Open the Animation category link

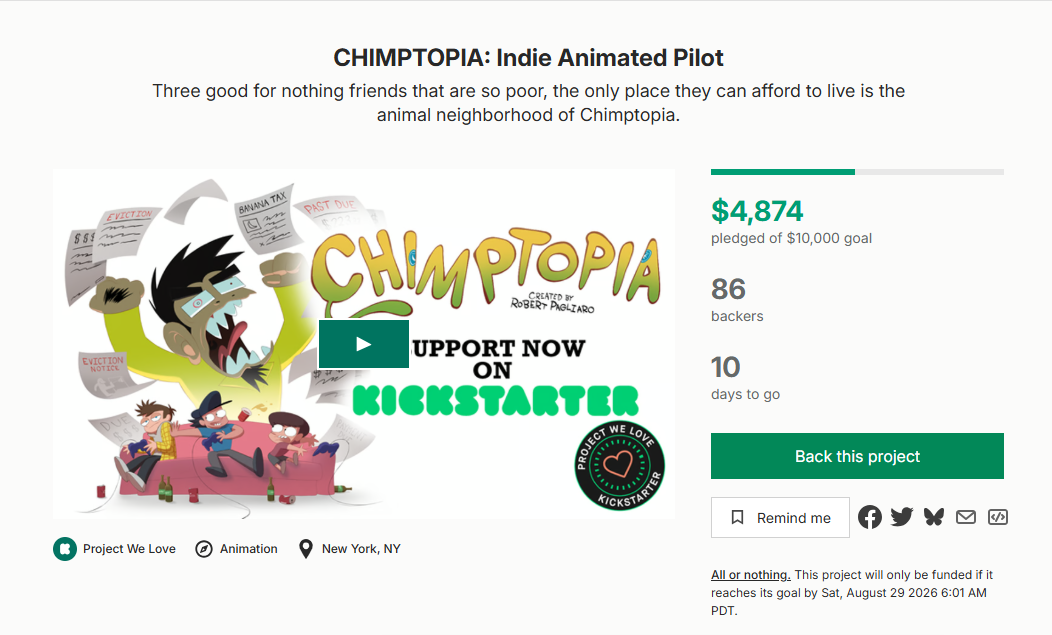248,549
